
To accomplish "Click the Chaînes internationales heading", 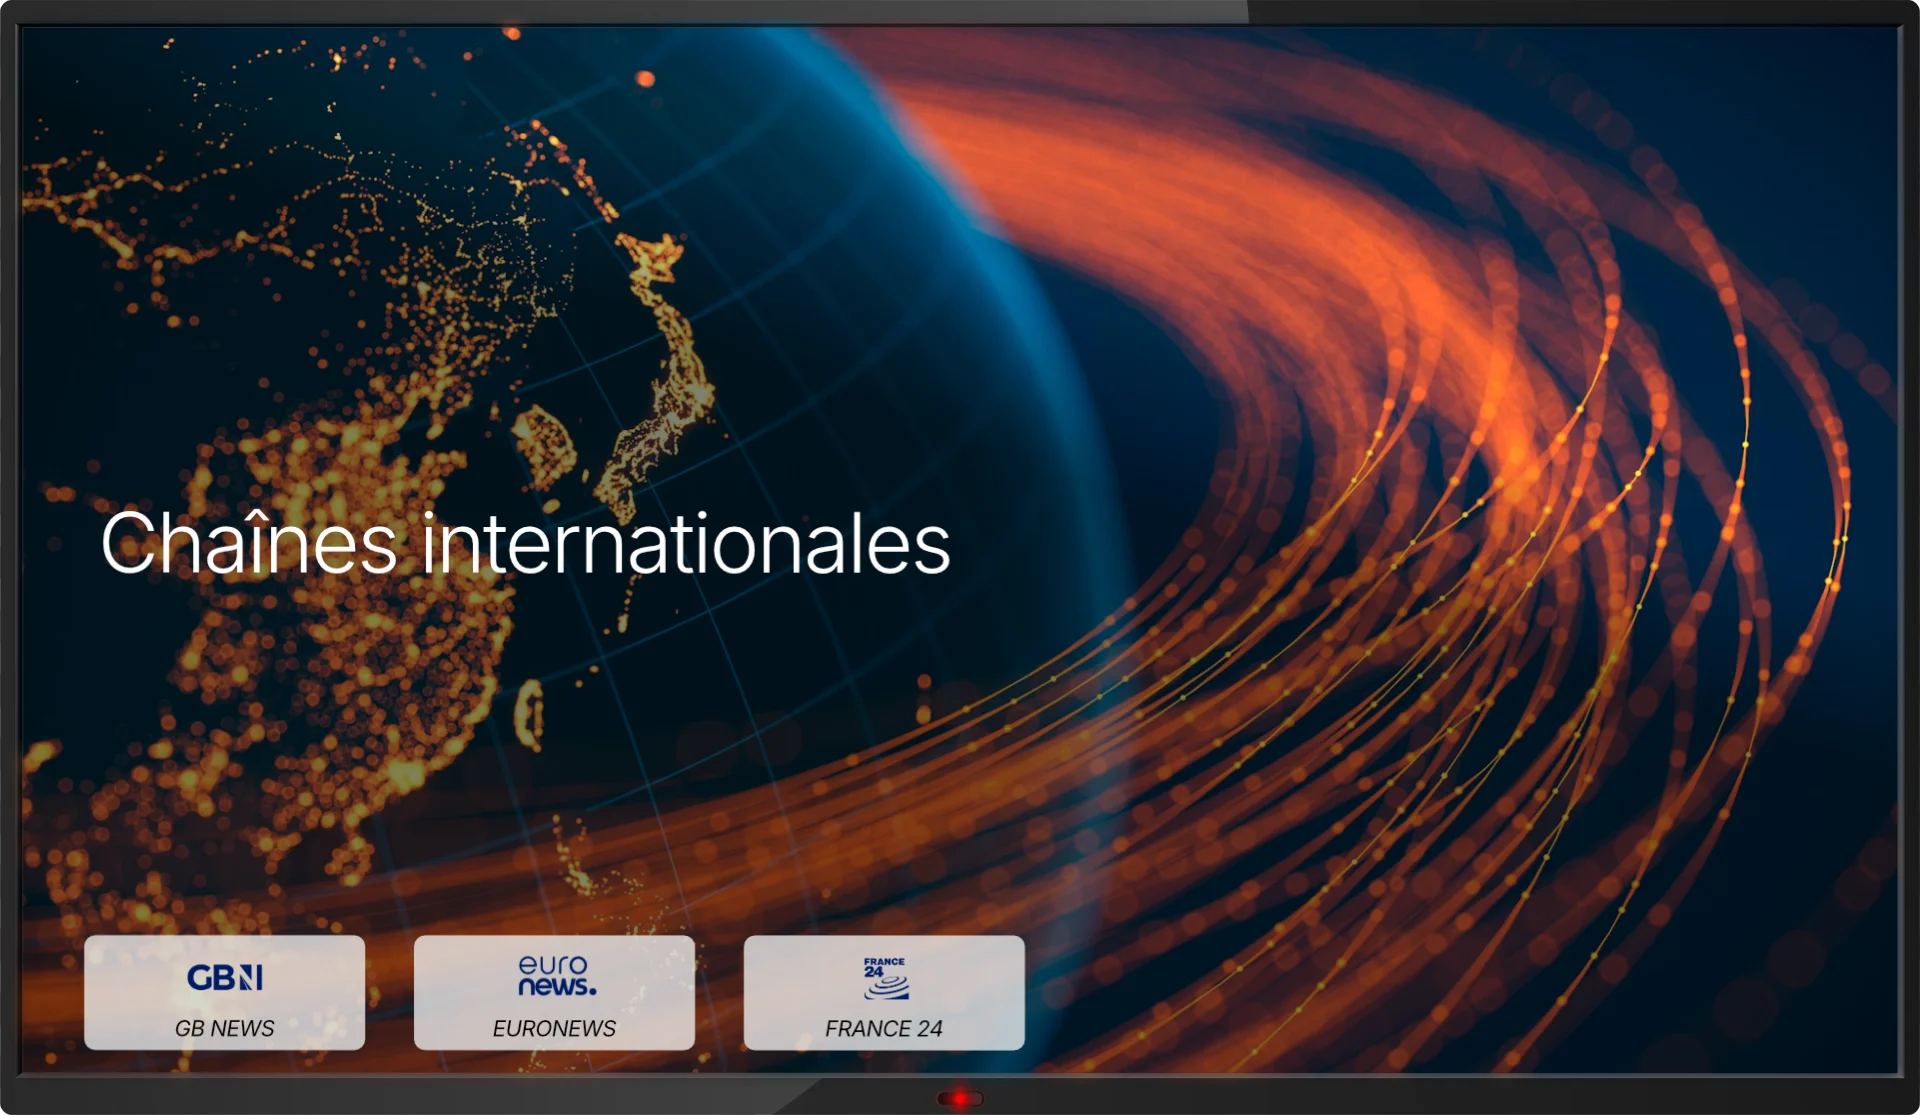I will (525, 544).
